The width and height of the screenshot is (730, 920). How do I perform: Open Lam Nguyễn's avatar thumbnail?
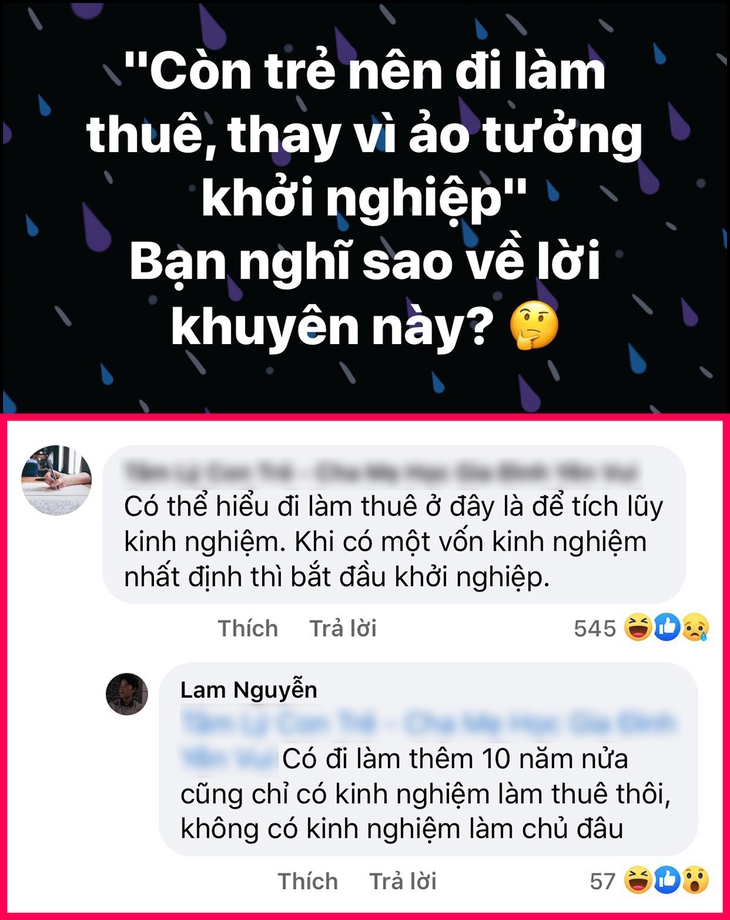coord(127,694)
